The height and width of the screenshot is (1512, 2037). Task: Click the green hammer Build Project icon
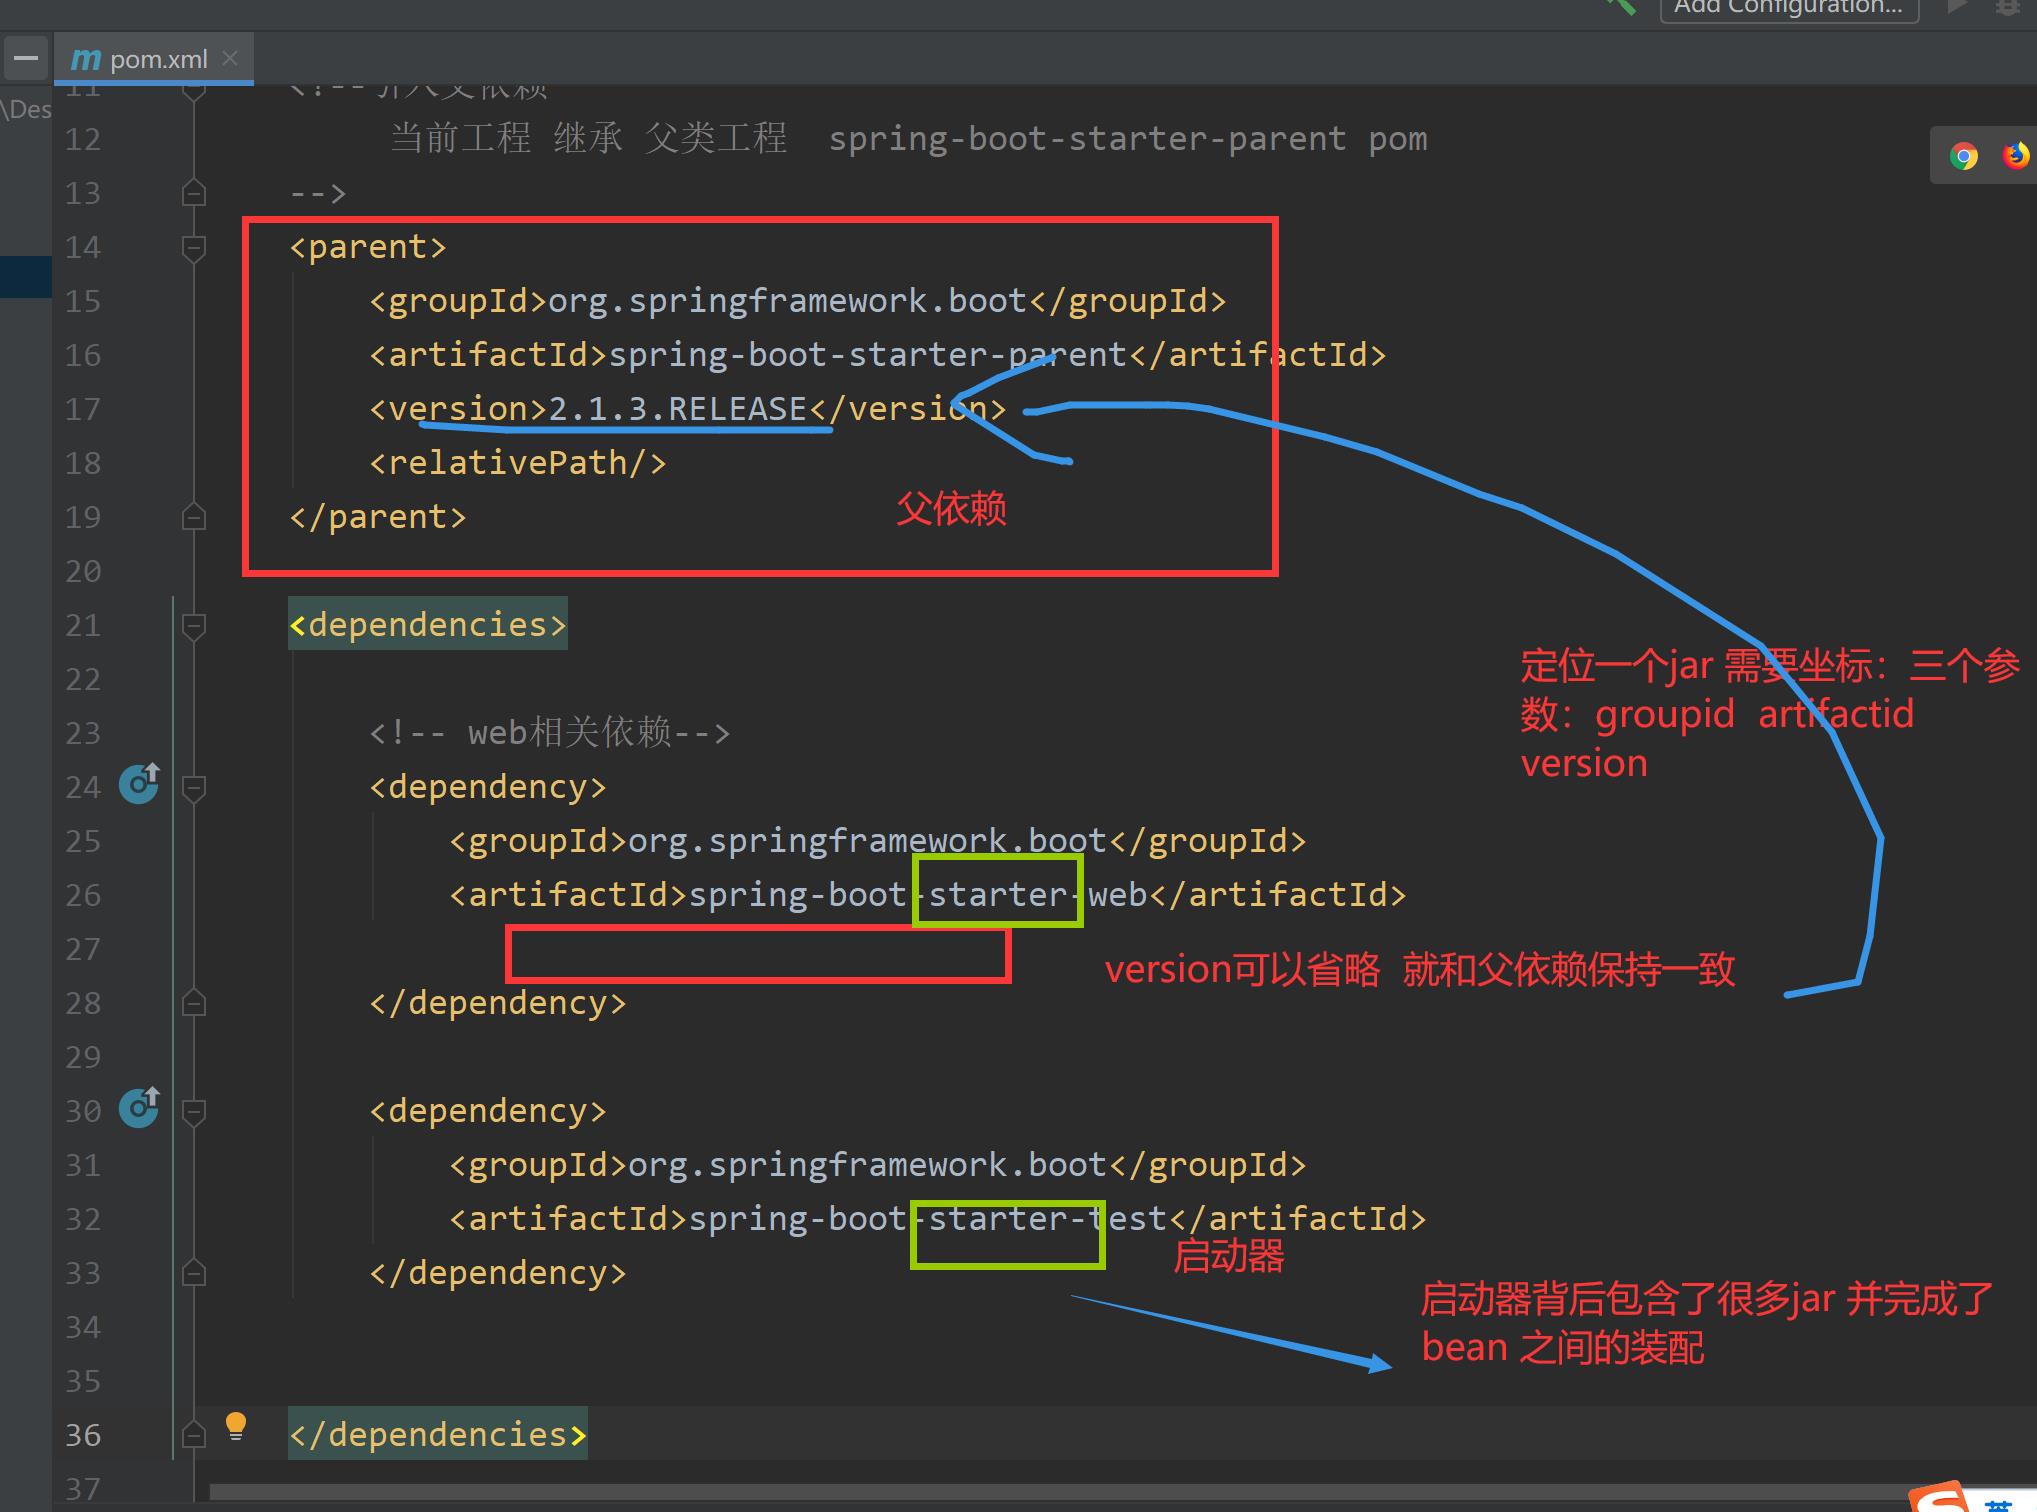1621,6
